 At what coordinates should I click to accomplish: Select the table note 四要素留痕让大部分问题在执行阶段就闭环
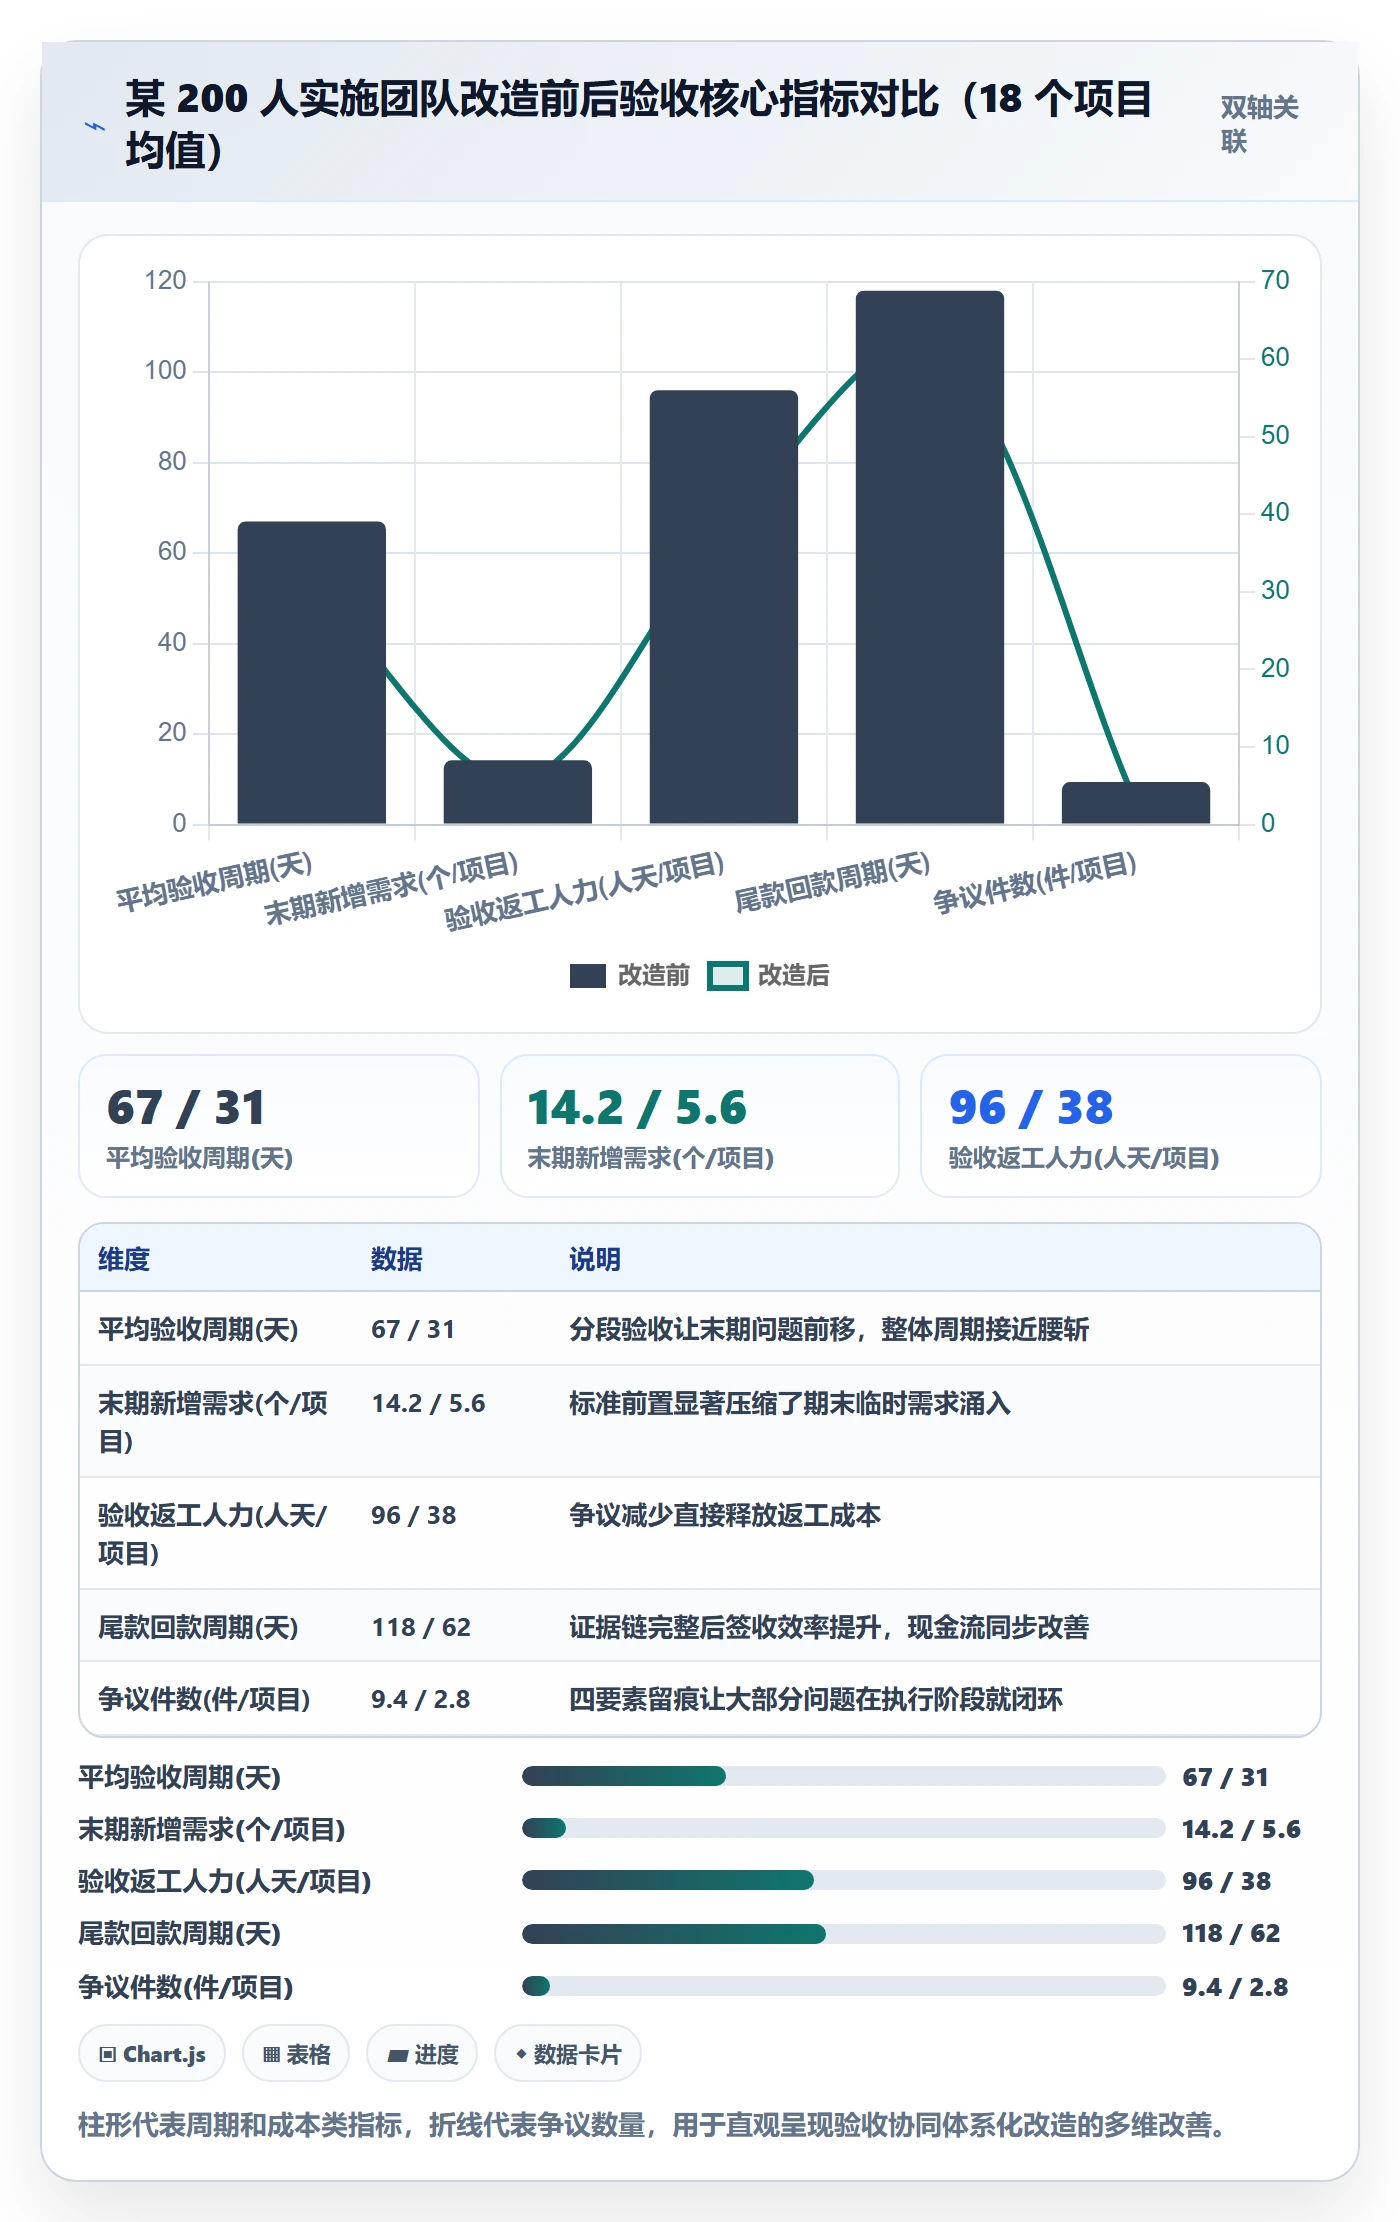(x=816, y=1699)
